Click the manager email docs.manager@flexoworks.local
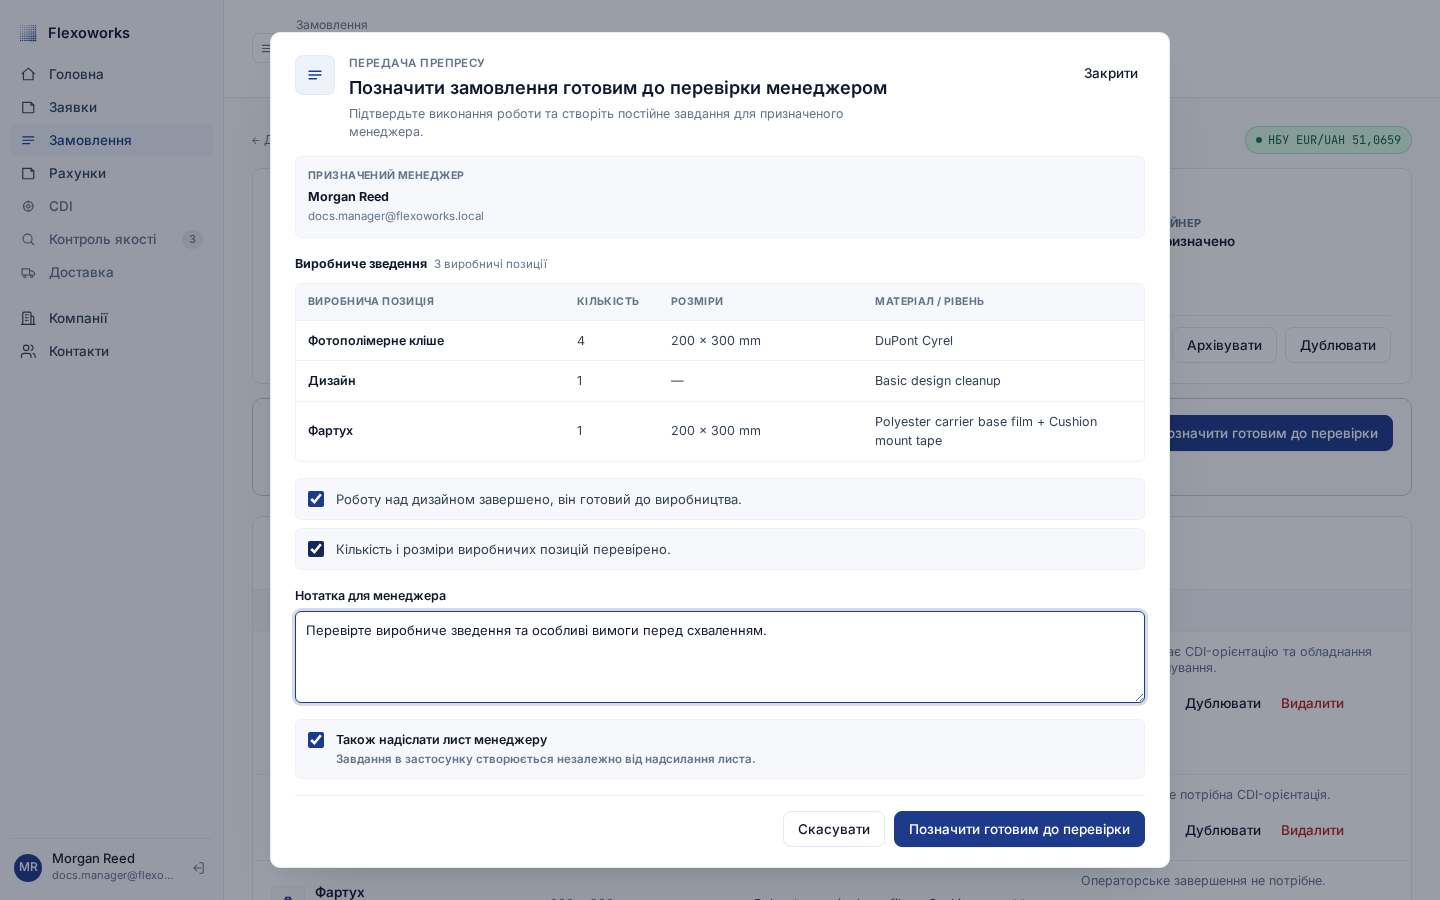Screen dimensions: 1440x900 [x=396, y=216]
